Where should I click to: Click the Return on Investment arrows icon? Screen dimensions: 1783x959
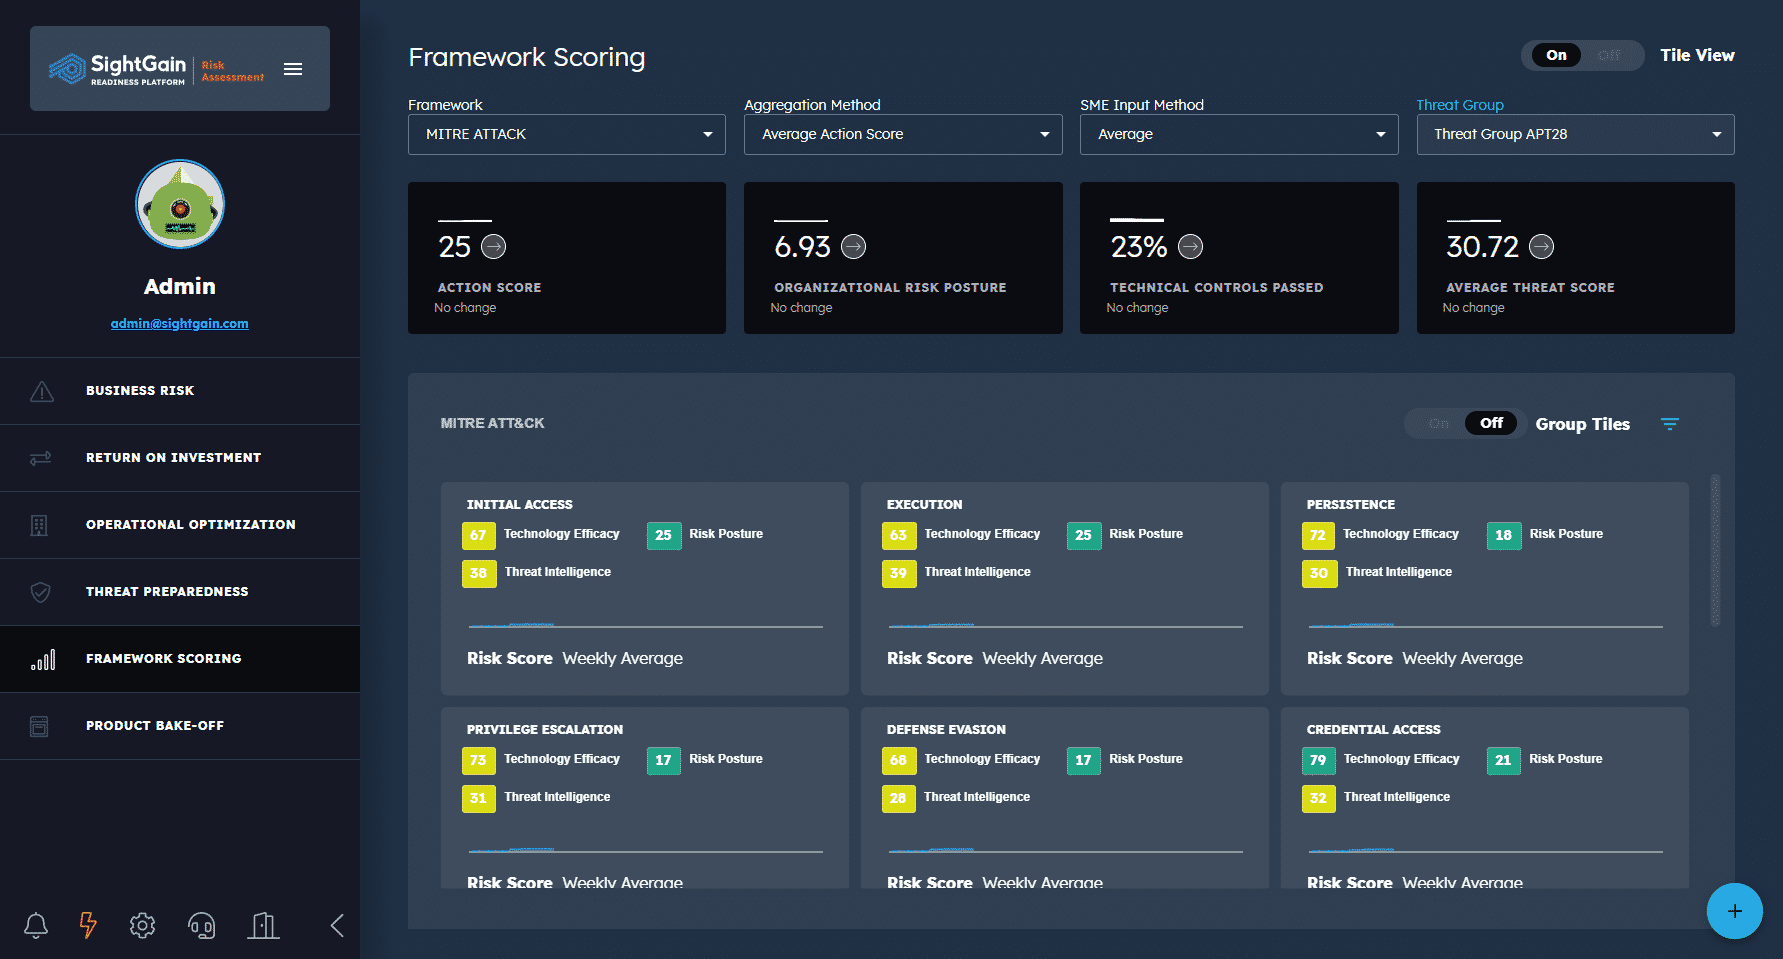pyautogui.click(x=41, y=458)
